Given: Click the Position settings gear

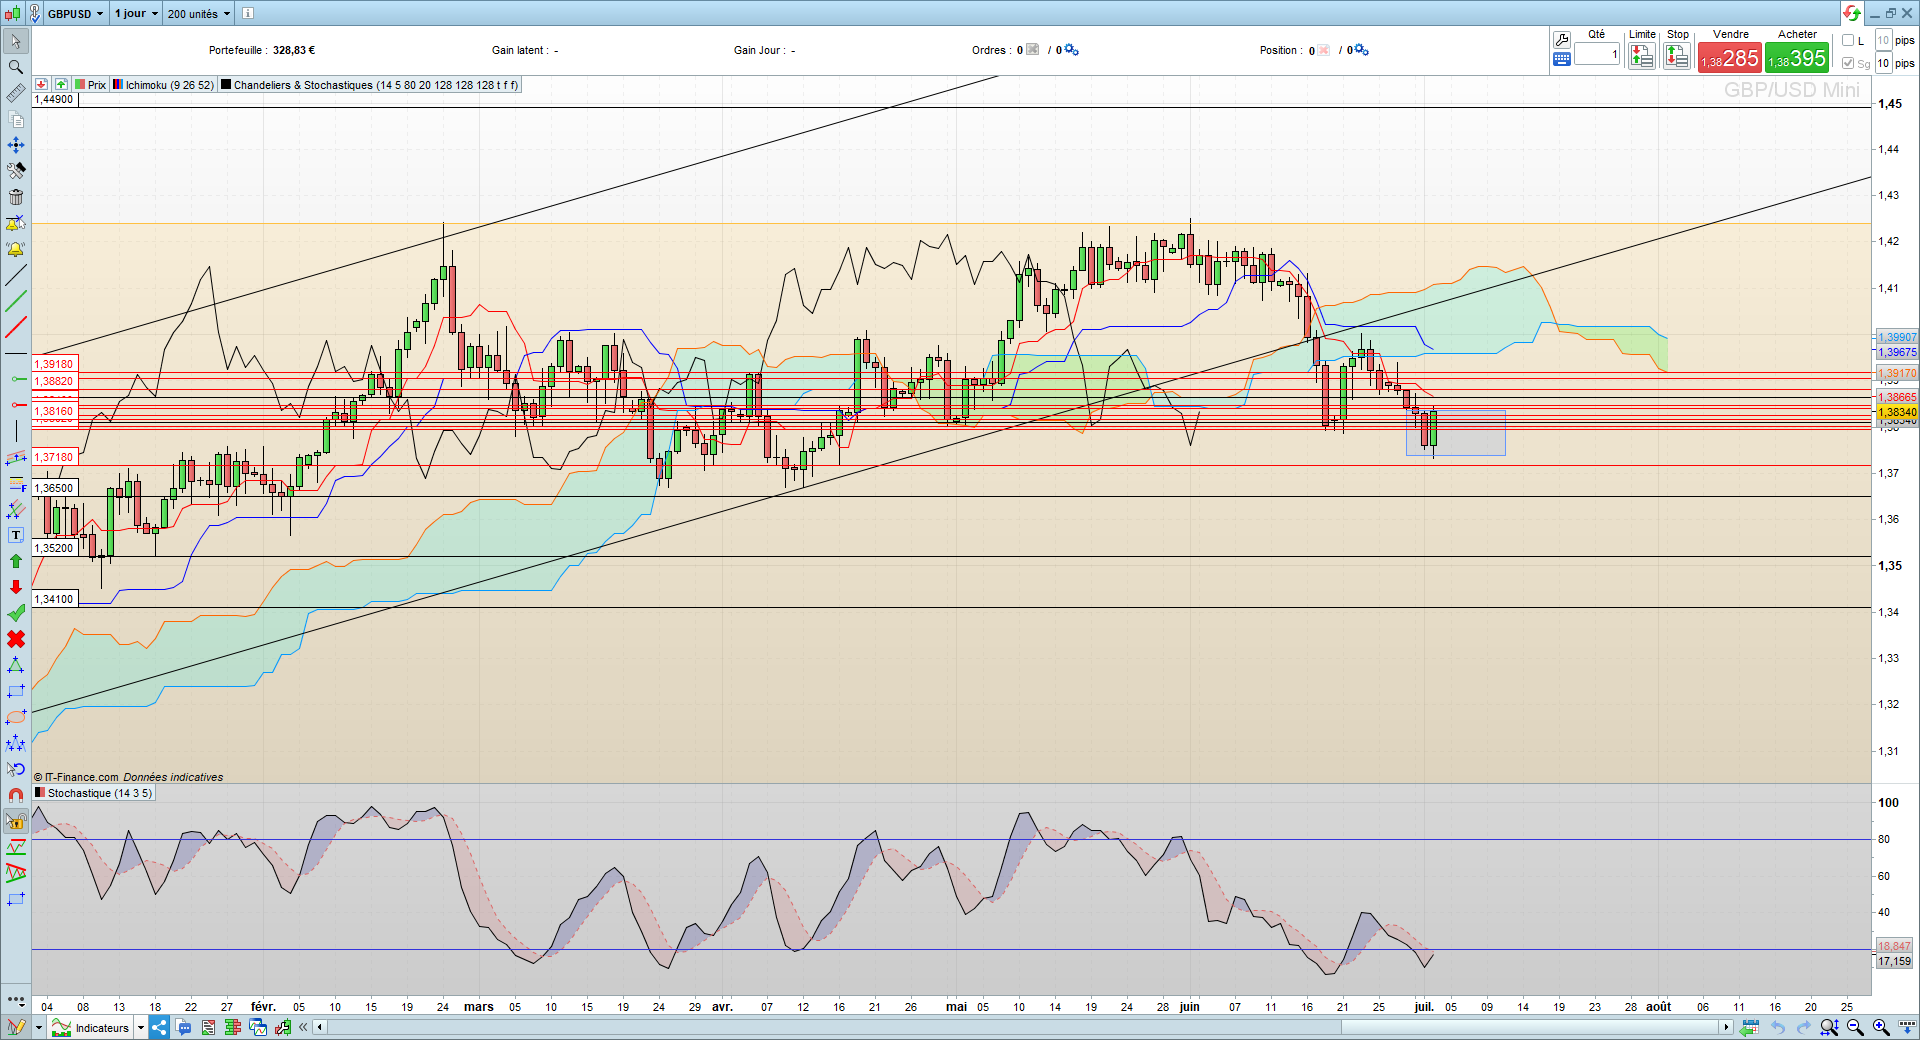Looking at the screenshot, I should tap(1361, 50).
